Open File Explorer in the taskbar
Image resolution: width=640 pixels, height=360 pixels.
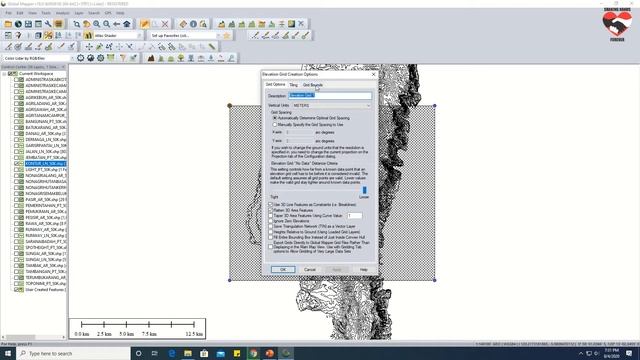click(x=188, y=353)
